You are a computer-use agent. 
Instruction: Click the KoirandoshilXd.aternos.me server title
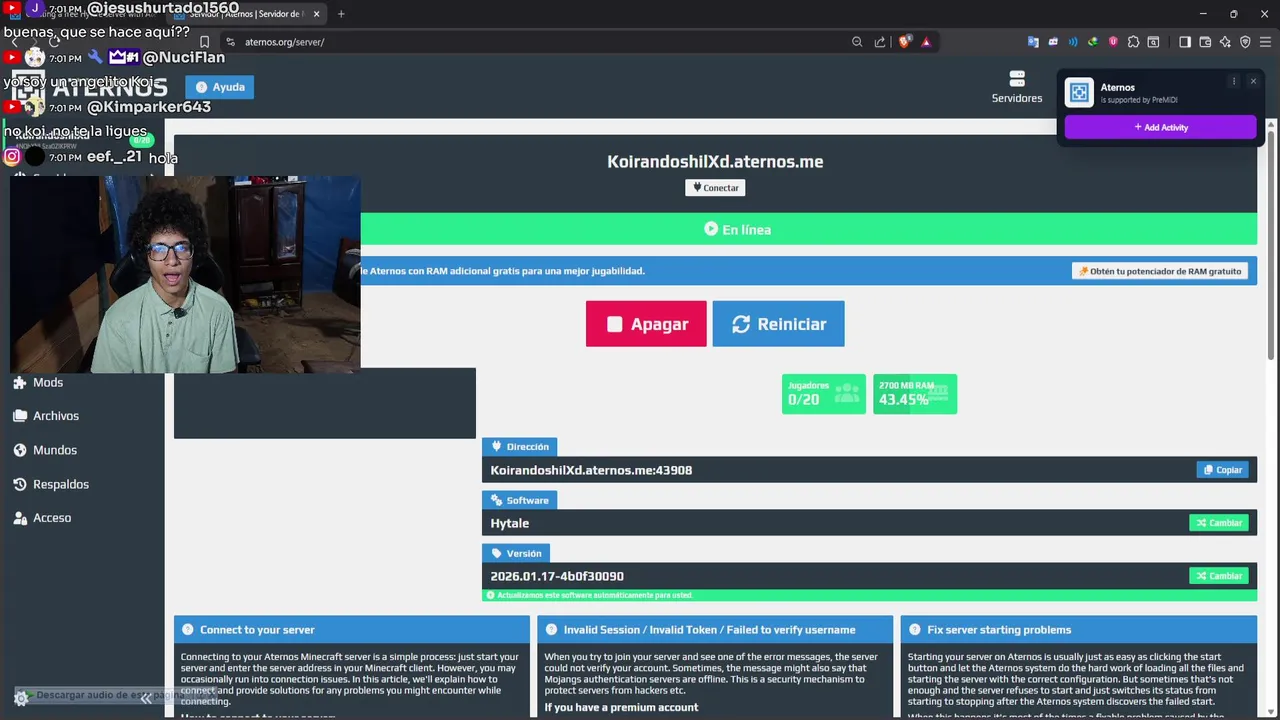[715, 161]
